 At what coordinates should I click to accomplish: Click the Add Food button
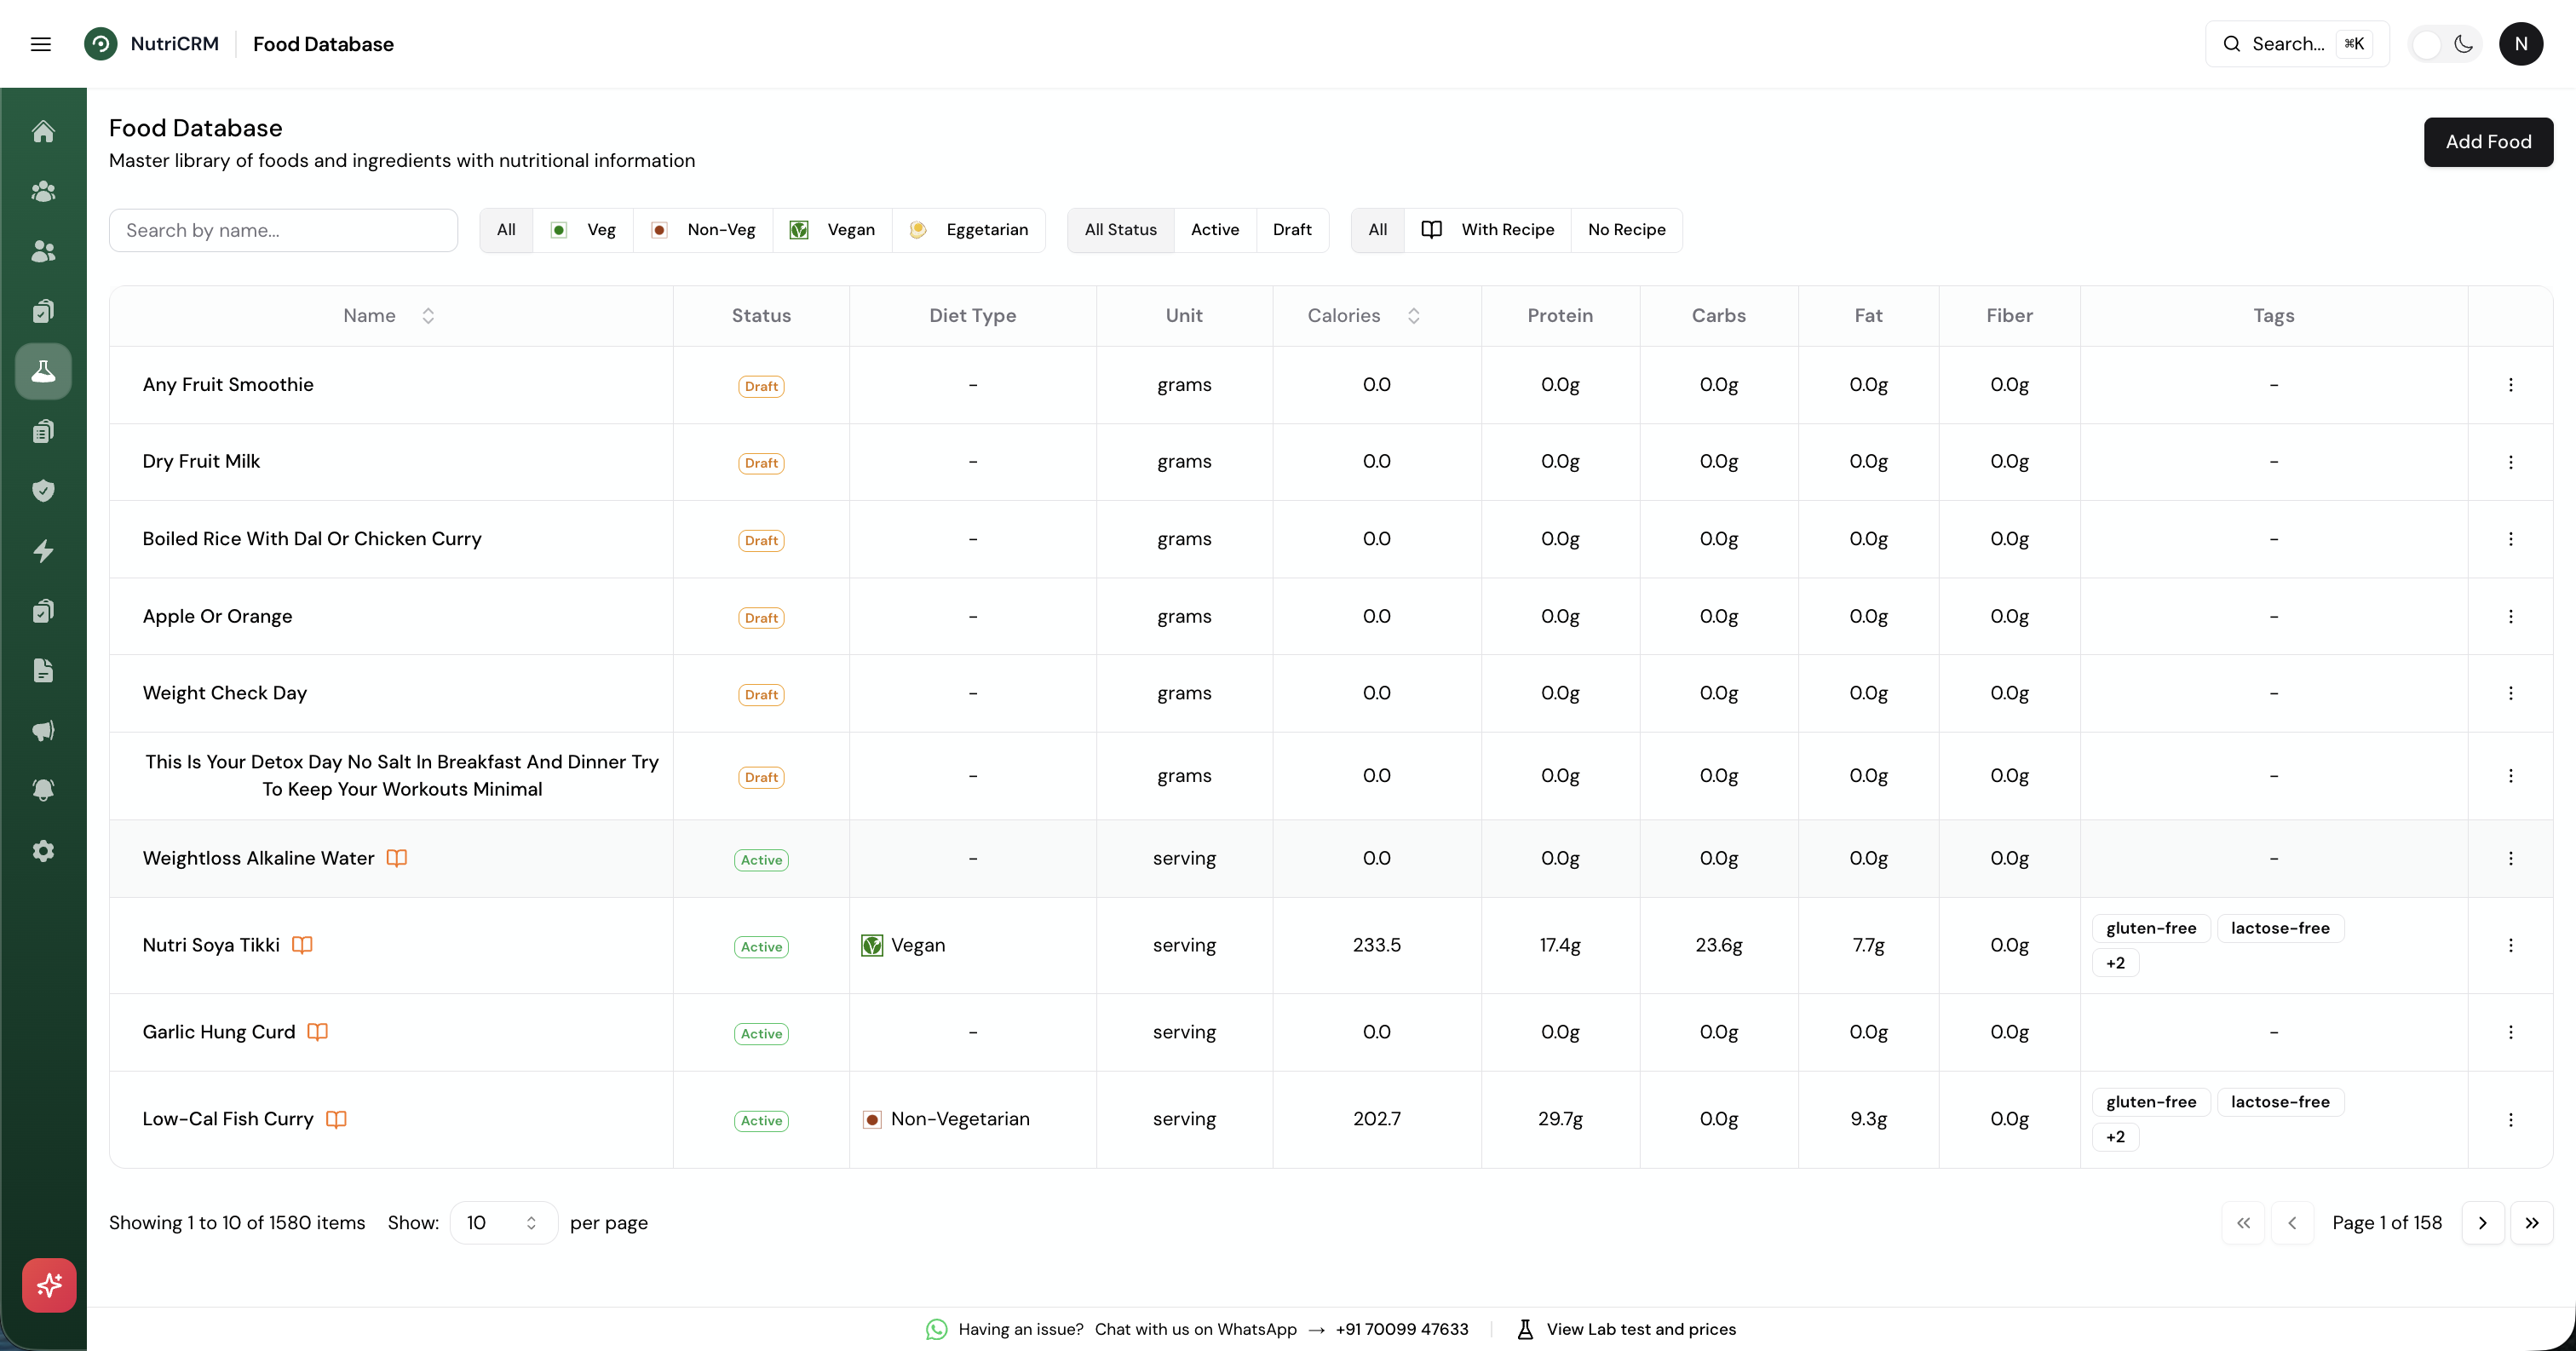(2488, 142)
